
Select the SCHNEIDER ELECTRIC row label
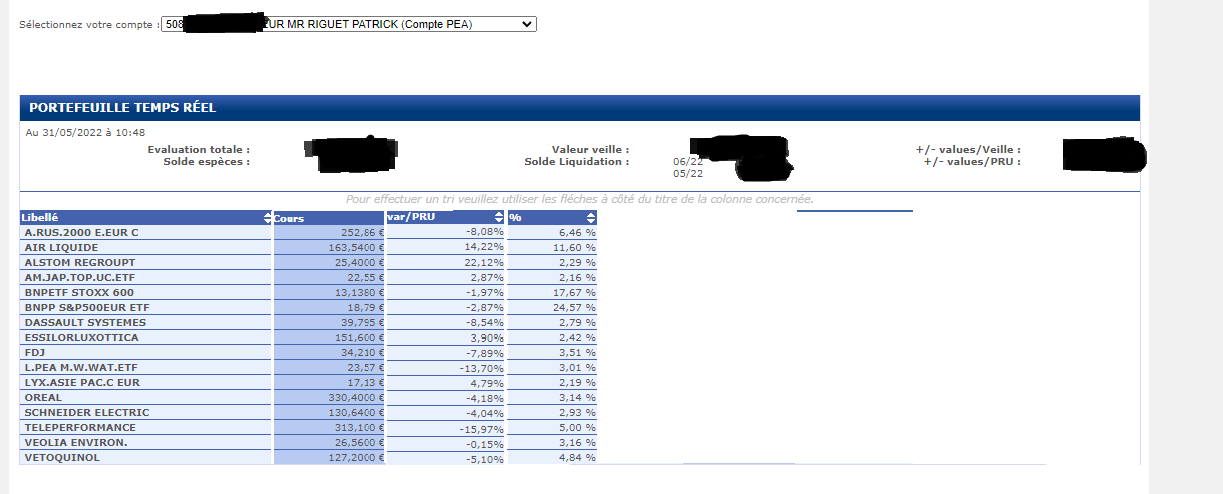point(87,412)
